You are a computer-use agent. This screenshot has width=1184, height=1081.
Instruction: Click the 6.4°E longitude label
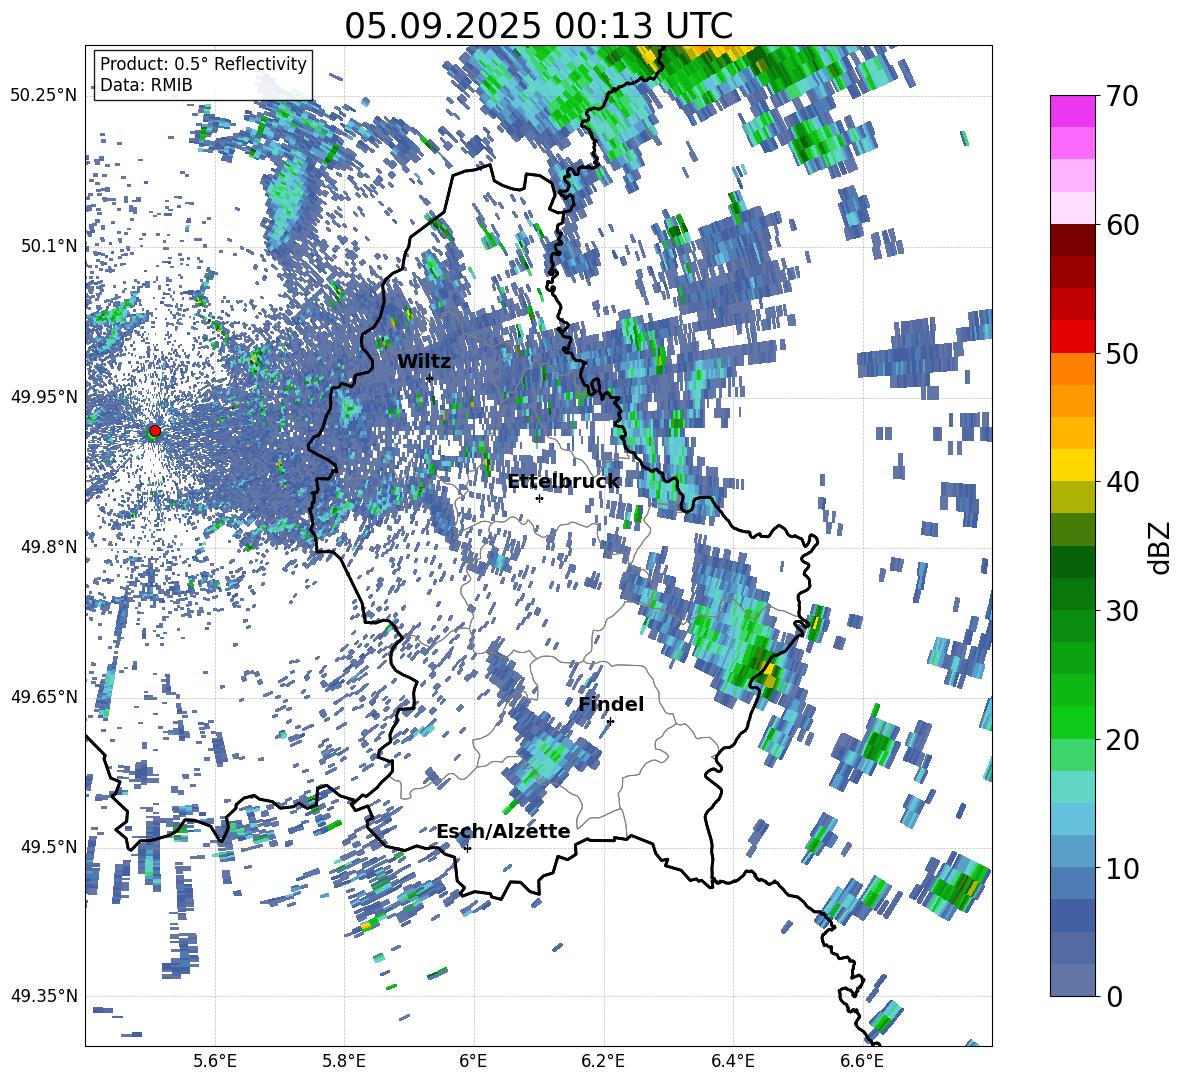coord(732,1061)
